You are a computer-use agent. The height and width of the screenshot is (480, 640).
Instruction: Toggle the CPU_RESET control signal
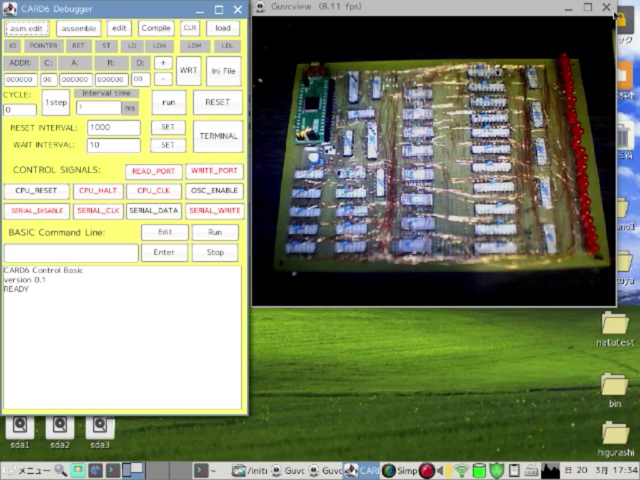tap(36, 191)
